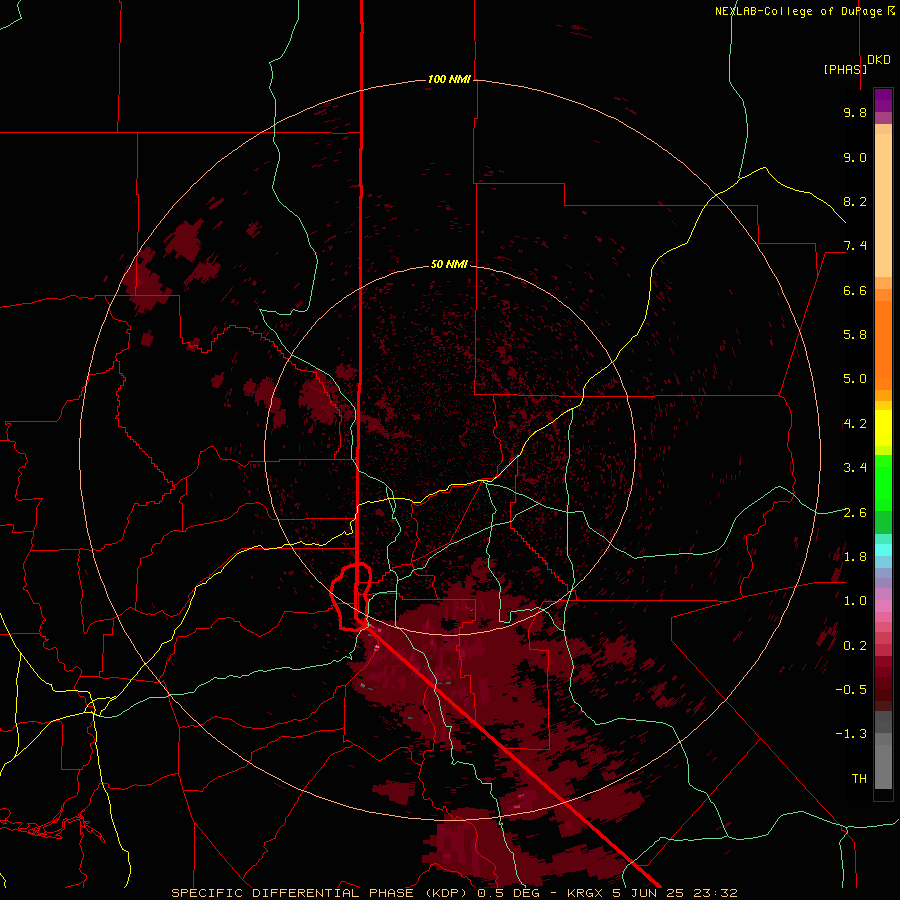Select the 2.6 scale value
The height and width of the screenshot is (900, 900).
[x=855, y=512]
